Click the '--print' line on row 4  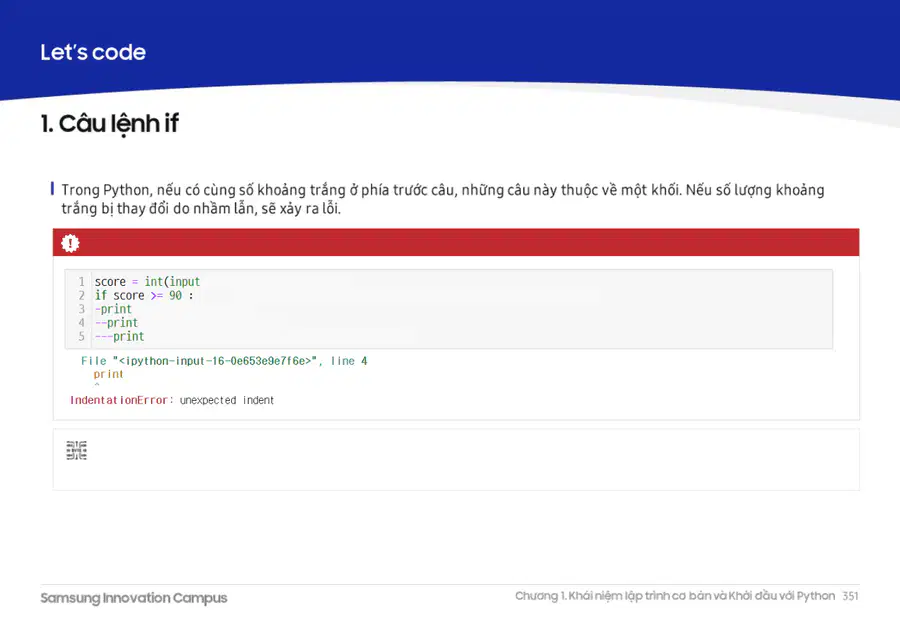[x=117, y=323]
